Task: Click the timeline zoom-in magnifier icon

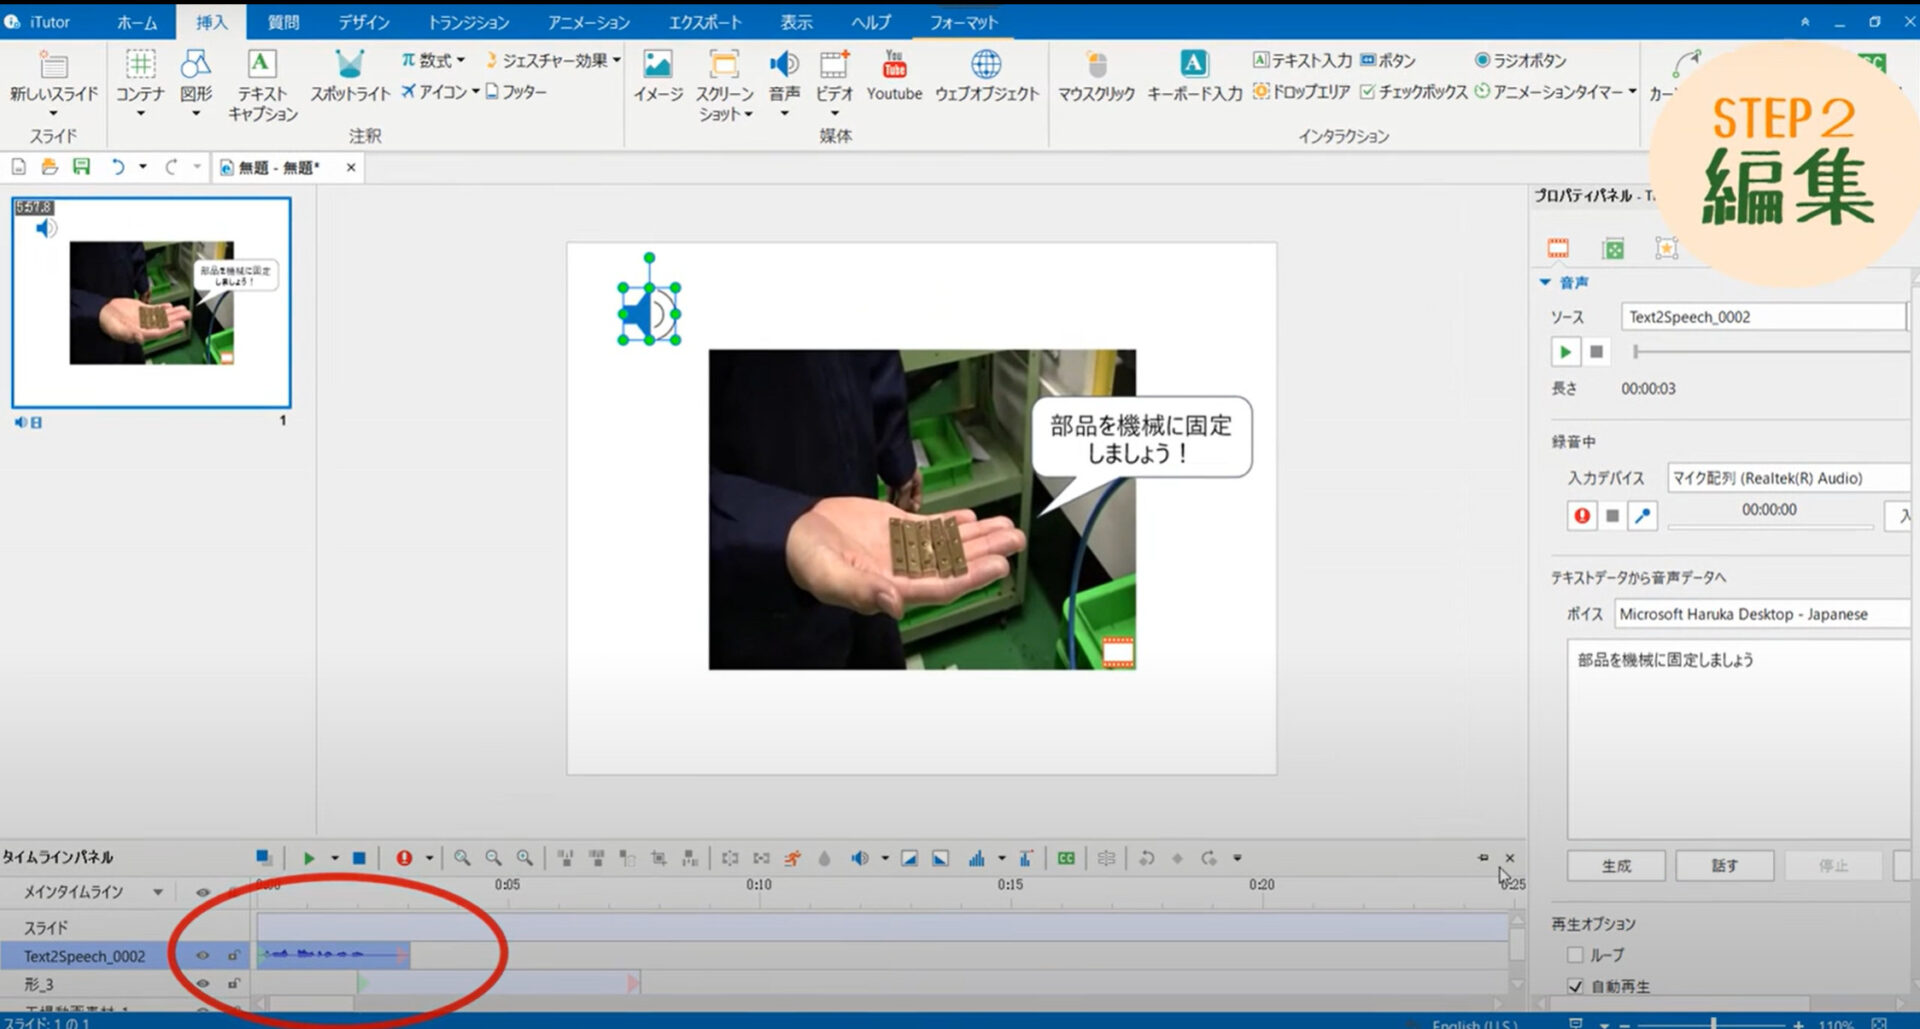Action: [462, 858]
